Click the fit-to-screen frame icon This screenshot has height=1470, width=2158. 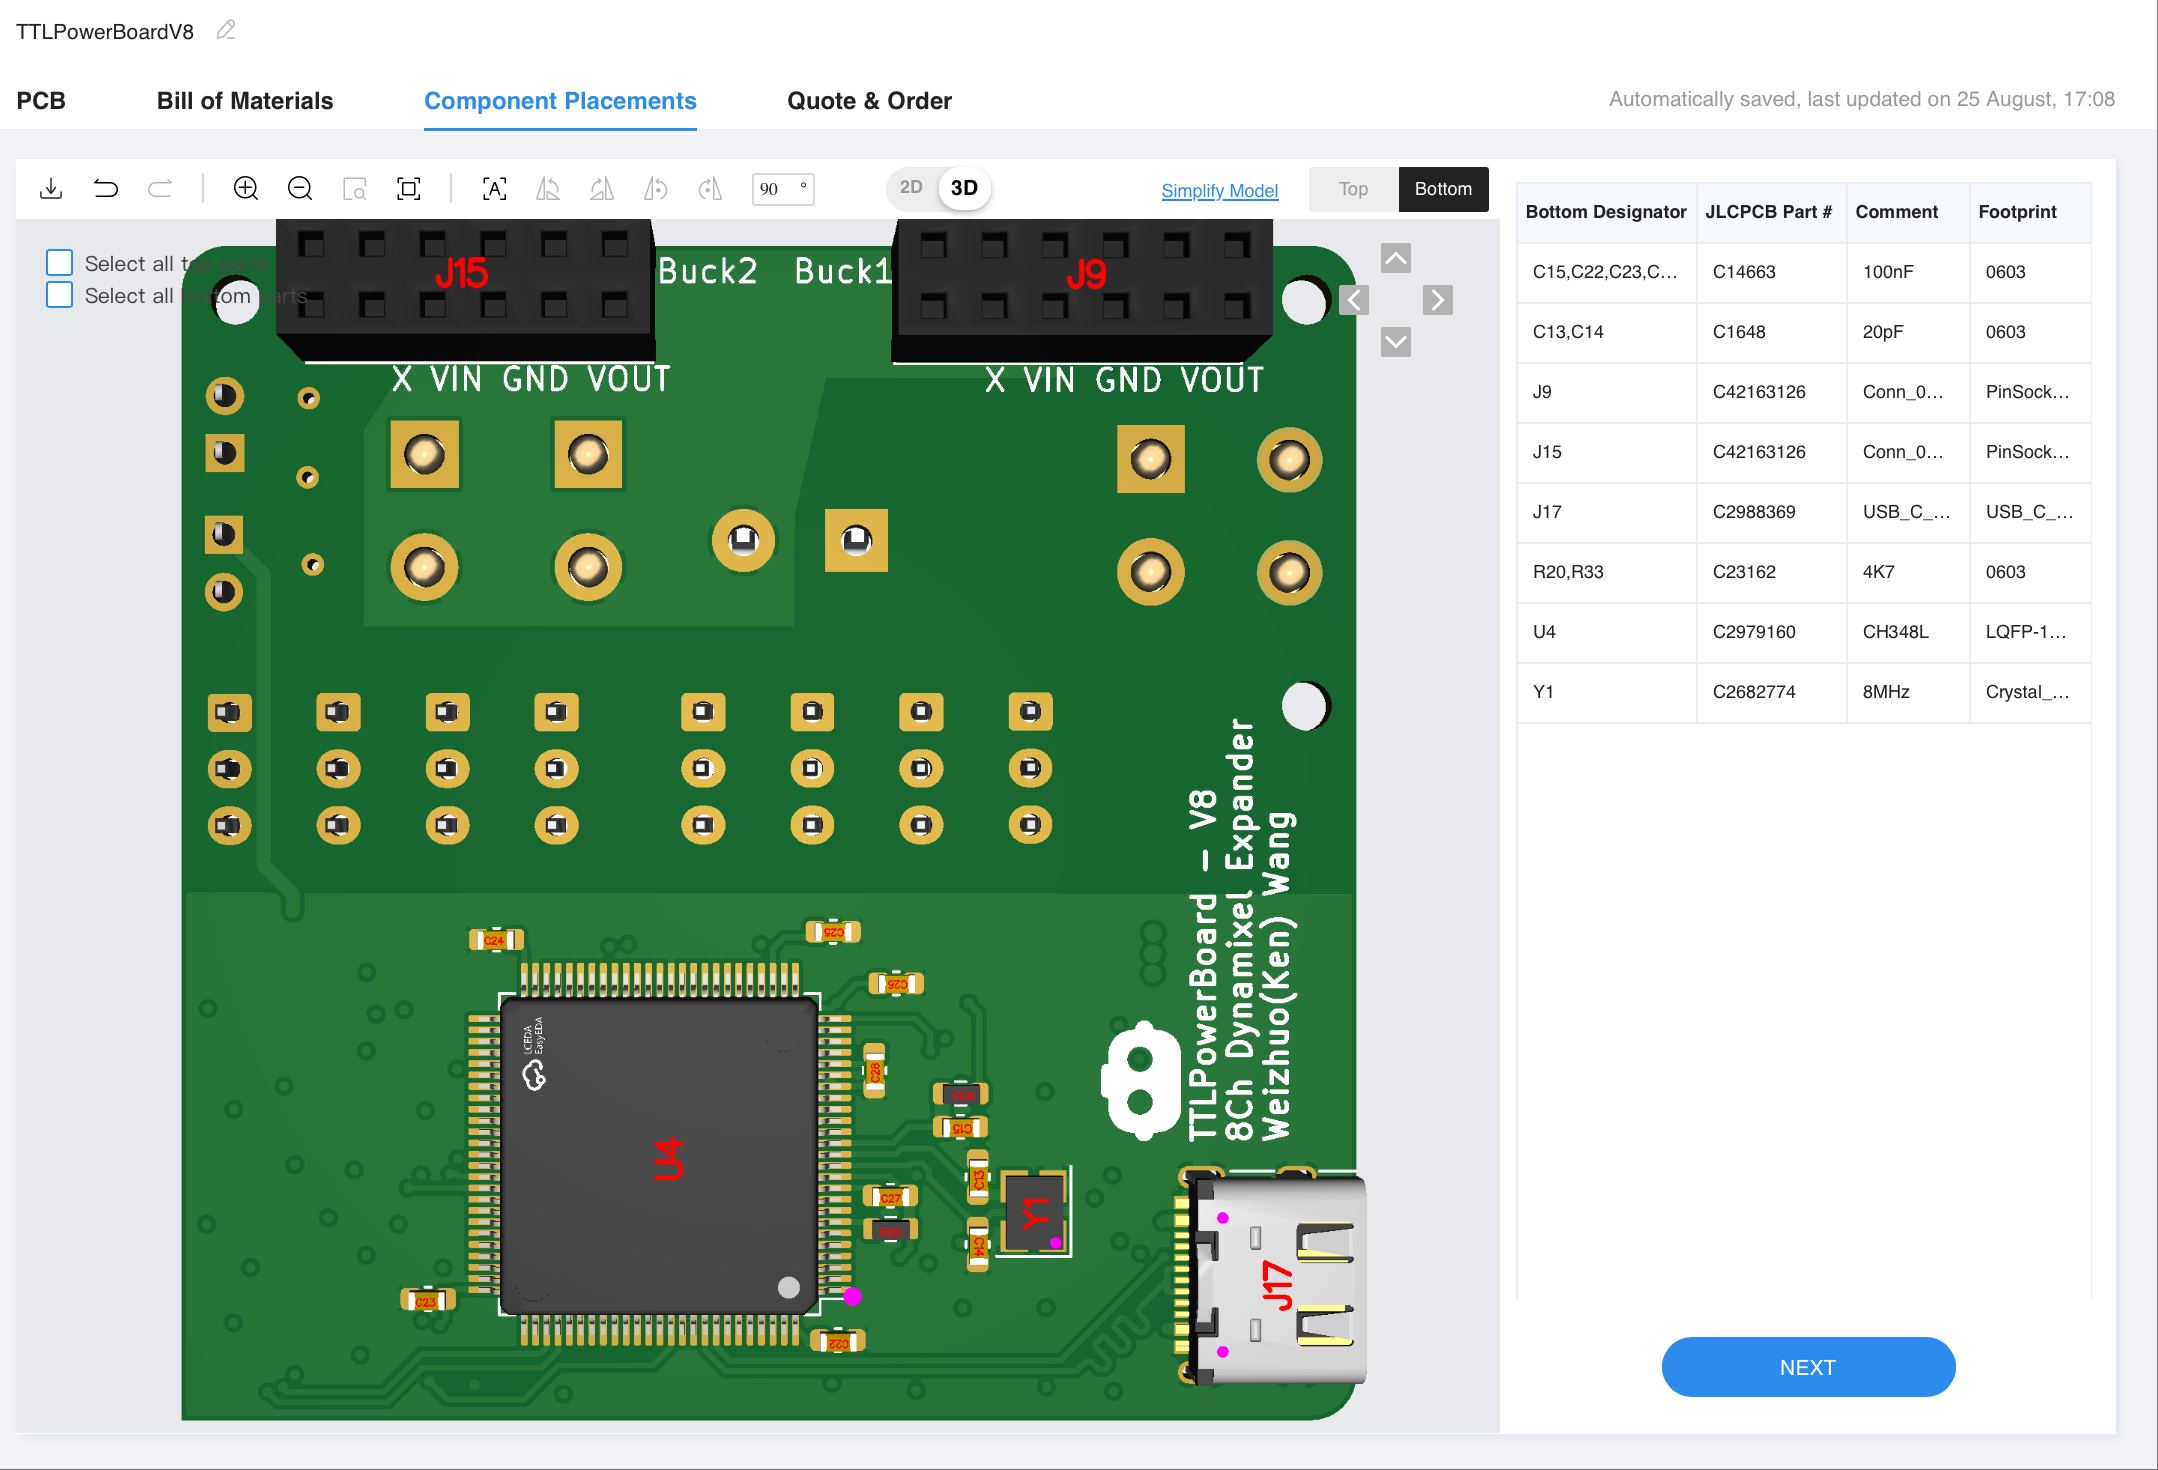409,189
